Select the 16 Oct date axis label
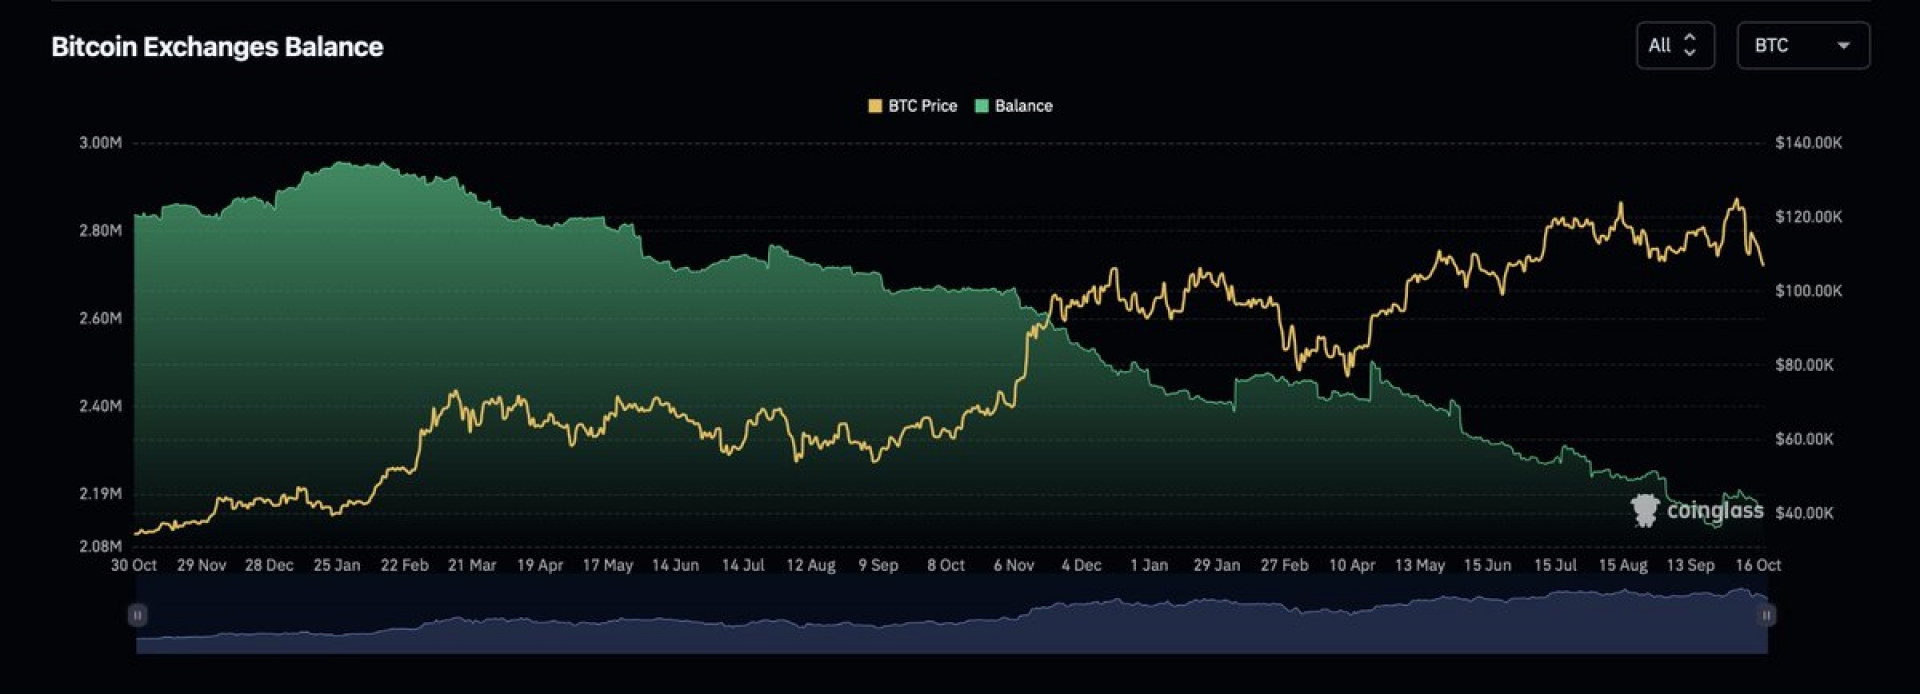1920x694 pixels. pyautogui.click(x=1757, y=565)
